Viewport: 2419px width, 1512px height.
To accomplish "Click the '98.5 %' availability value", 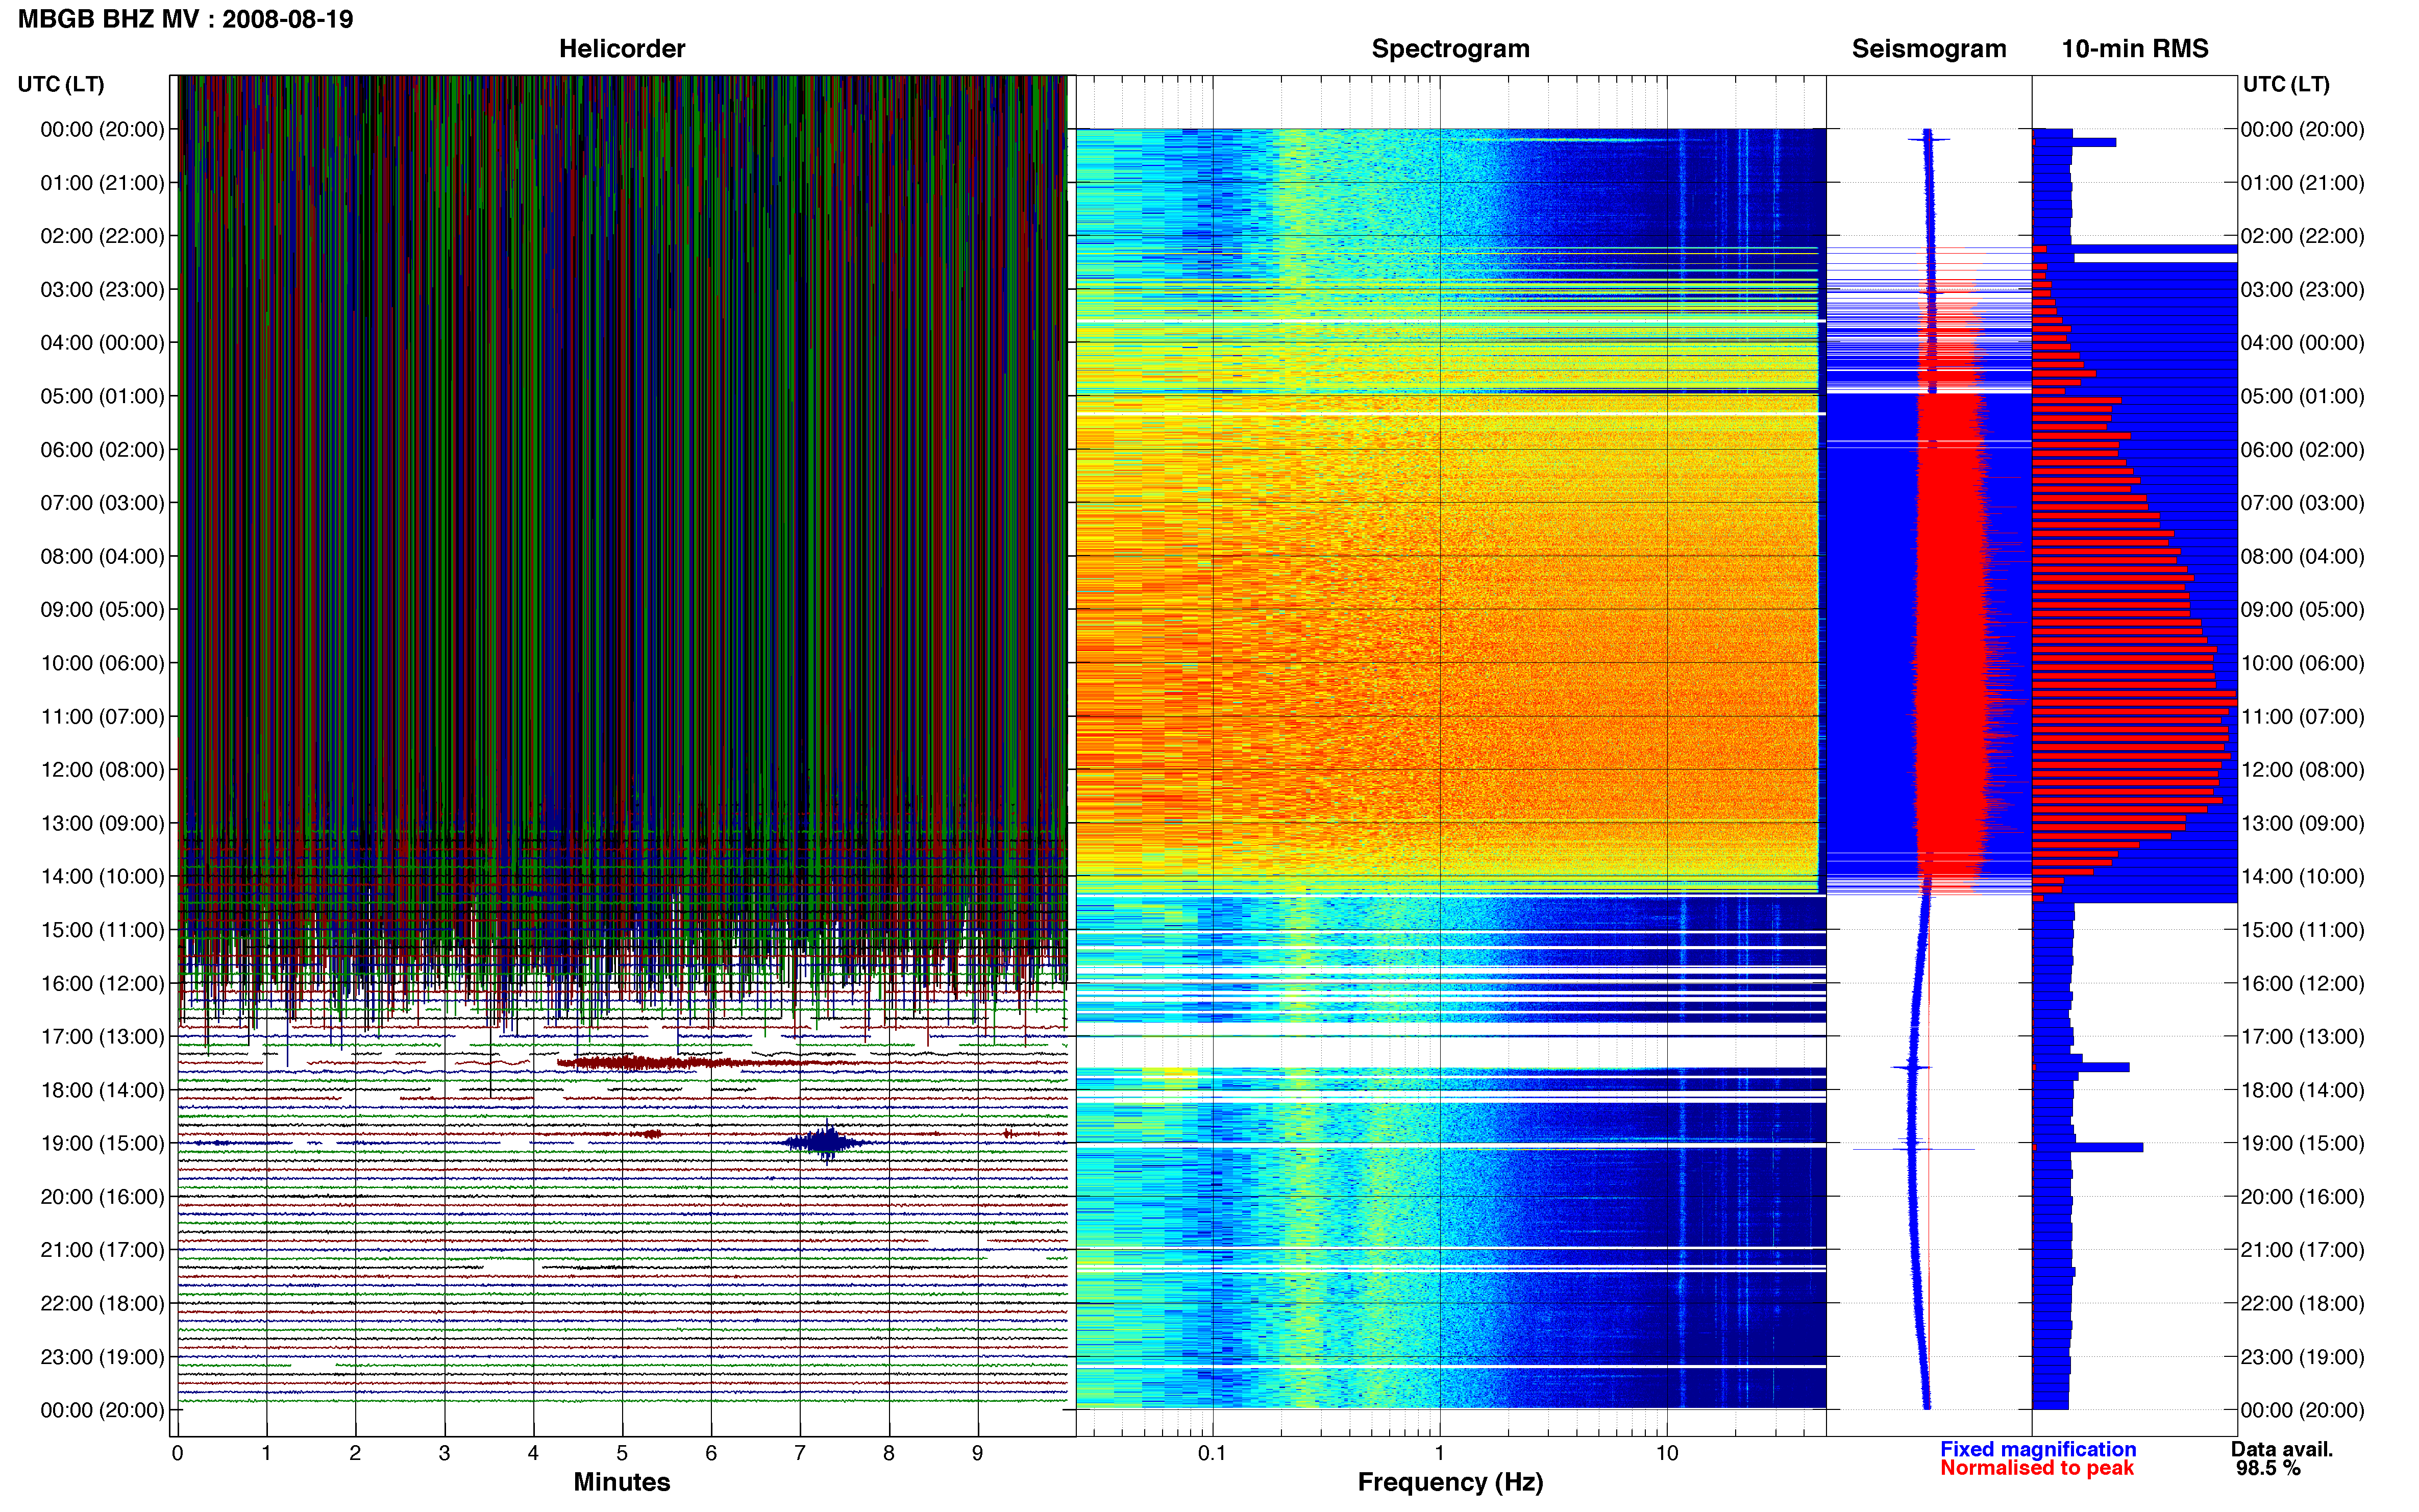I will (2268, 1468).
